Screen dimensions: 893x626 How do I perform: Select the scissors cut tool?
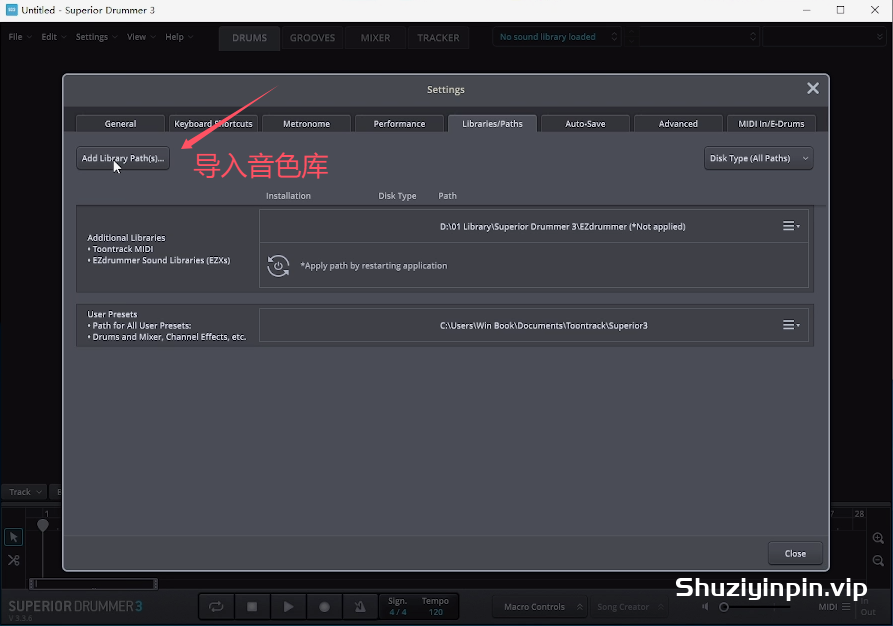click(x=14, y=560)
